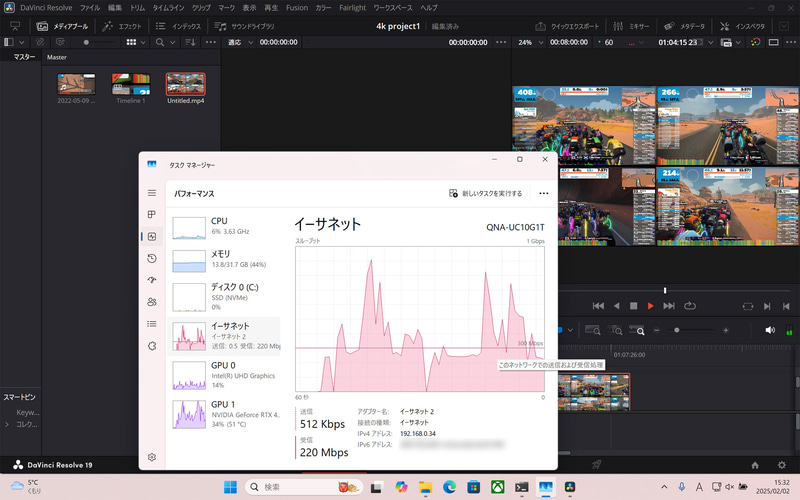Screen dimensions: 800x500
Task: Select Memory (メモリ) in Task Manager
Action: 224,260
